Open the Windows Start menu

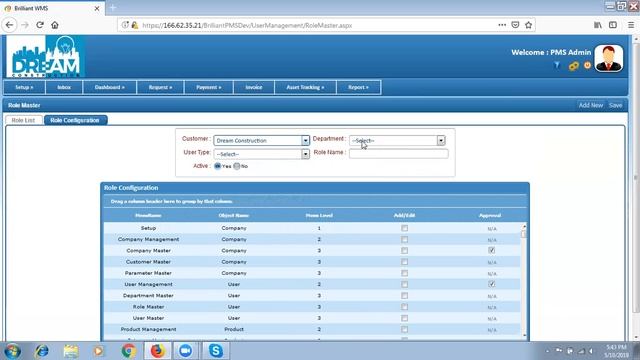[x=12, y=351]
